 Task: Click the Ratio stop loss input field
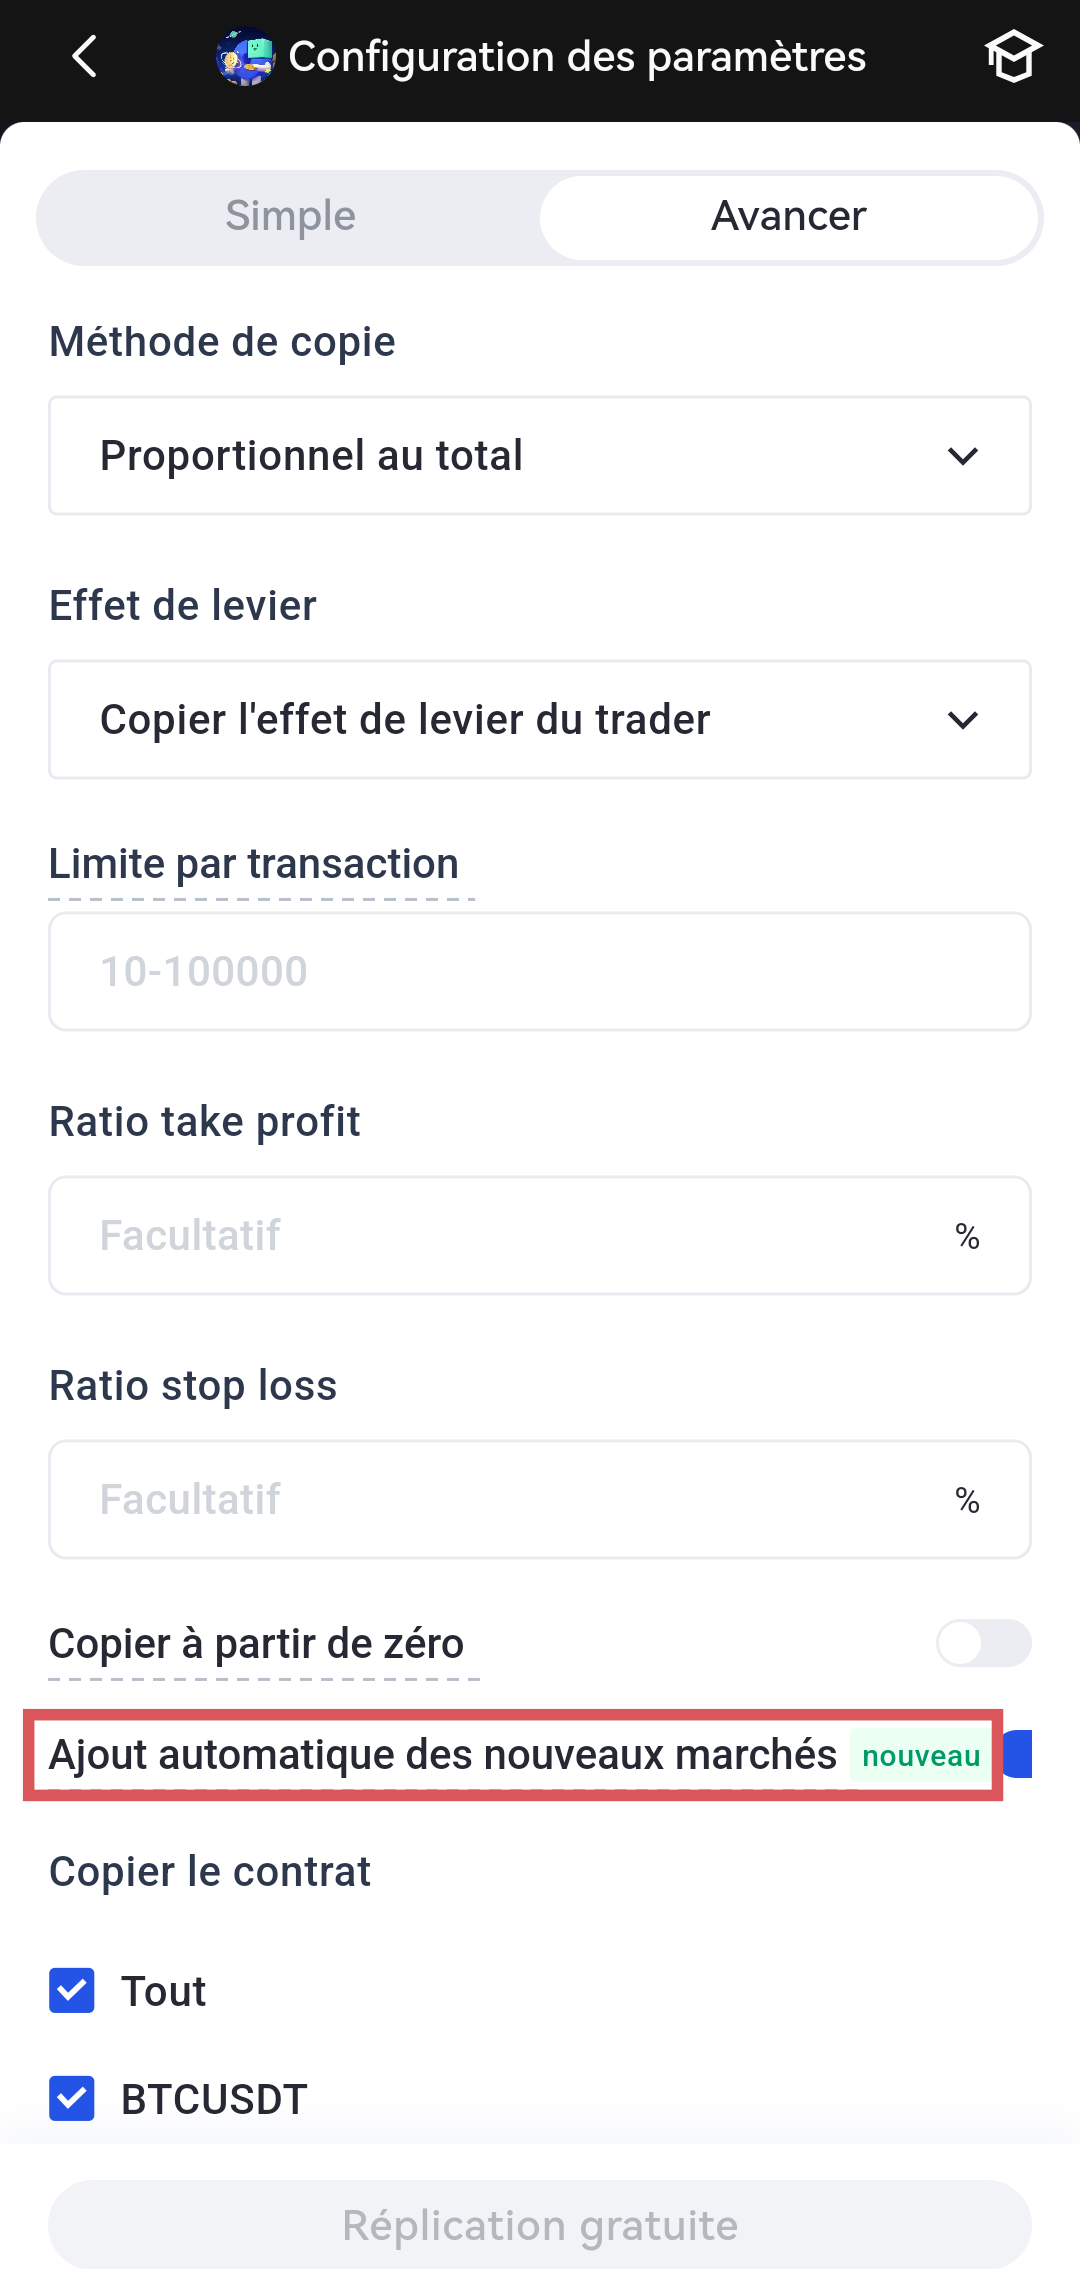point(500,1500)
